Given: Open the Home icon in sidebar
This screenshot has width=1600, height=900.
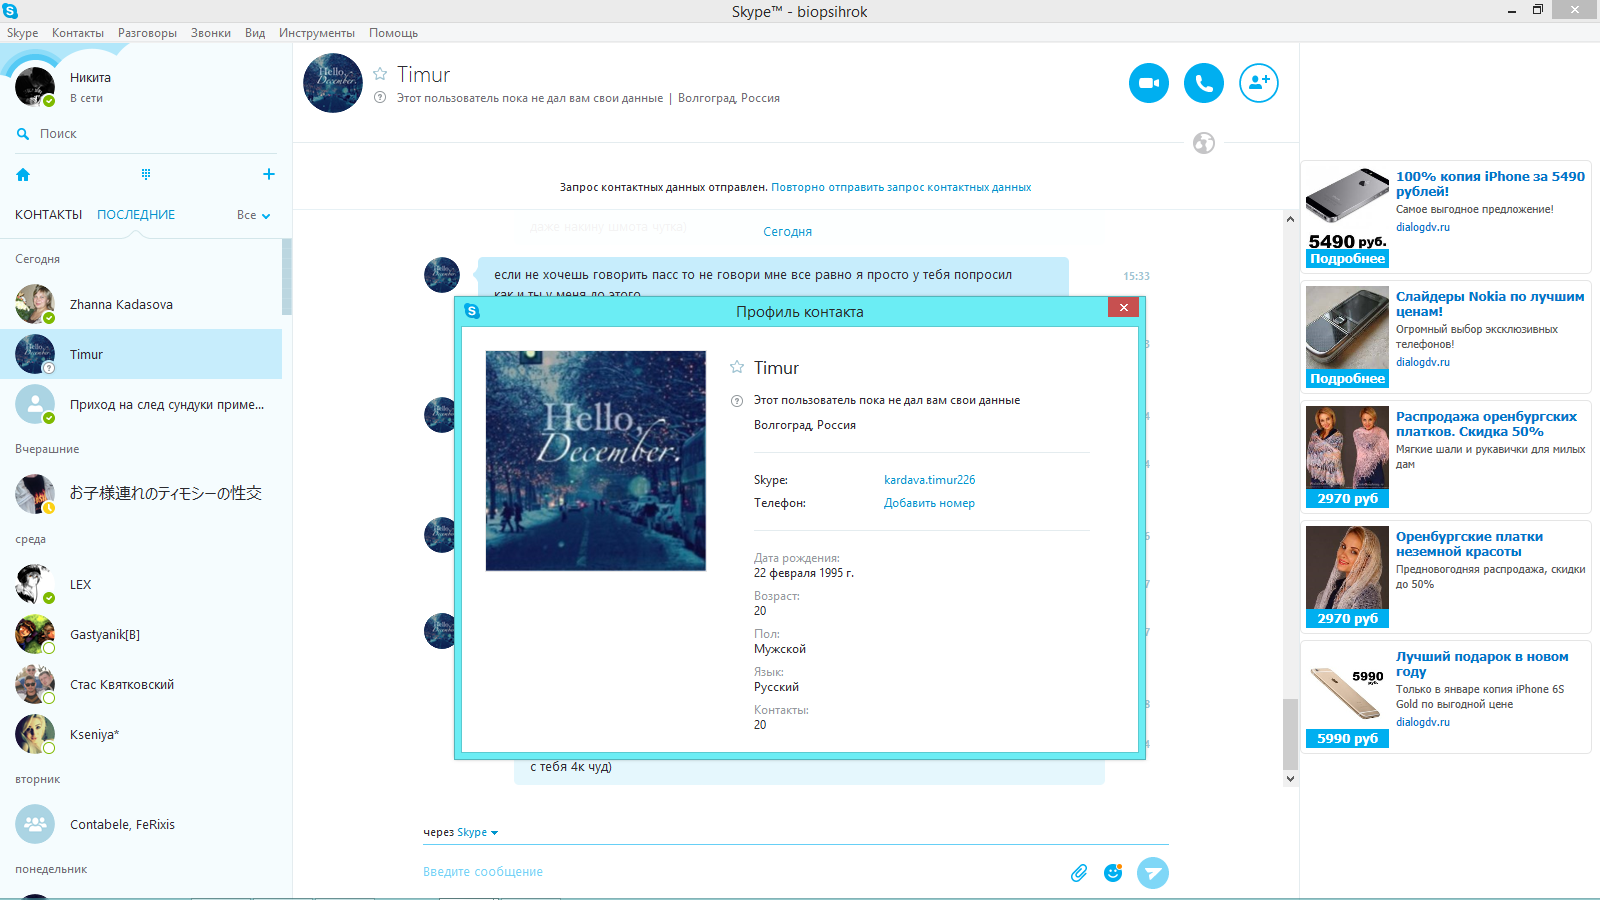Looking at the screenshot, I should (23, 174).
